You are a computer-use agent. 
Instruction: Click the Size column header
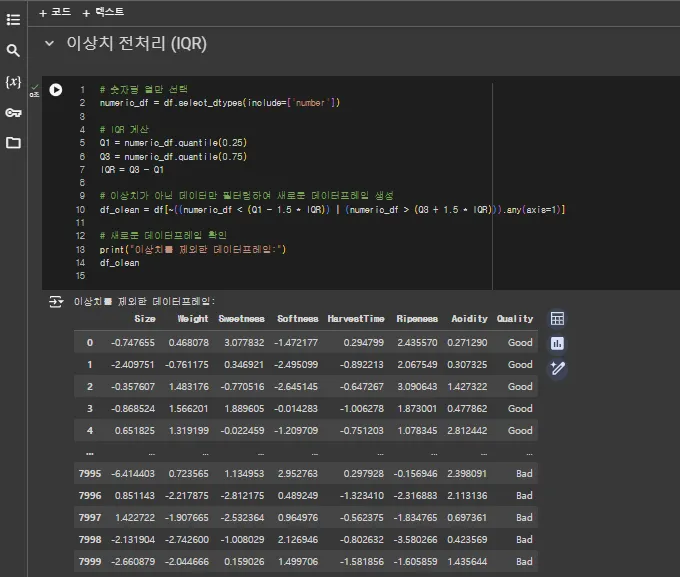(145, 319)
